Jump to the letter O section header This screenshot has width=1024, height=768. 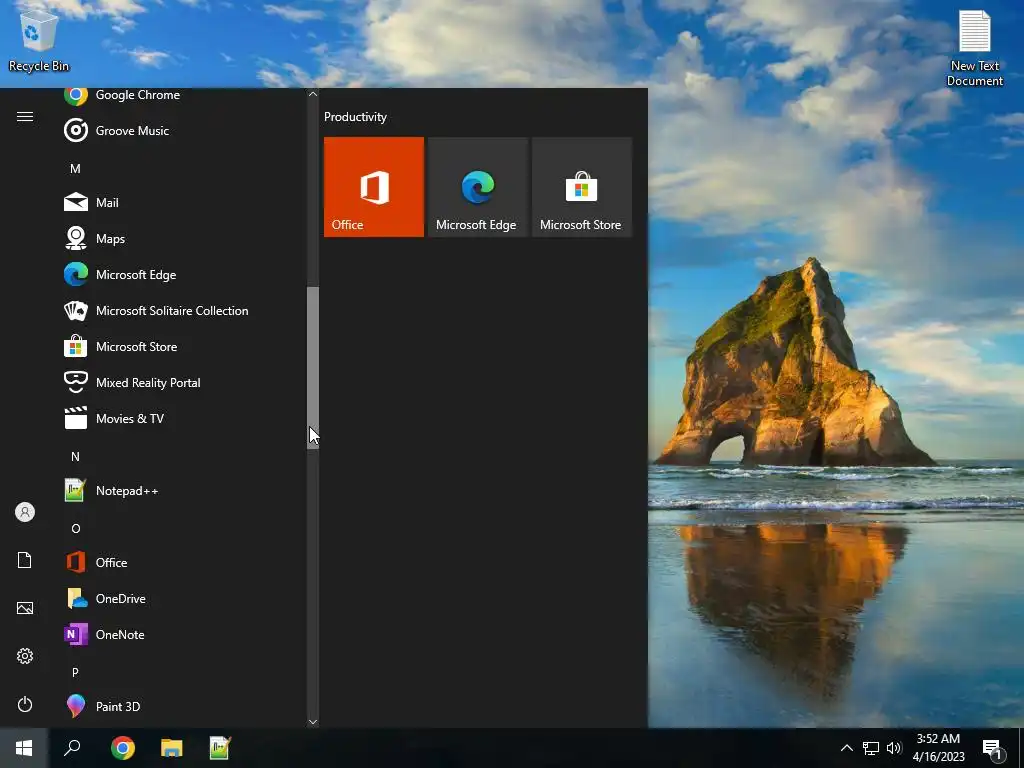[75, 528]
